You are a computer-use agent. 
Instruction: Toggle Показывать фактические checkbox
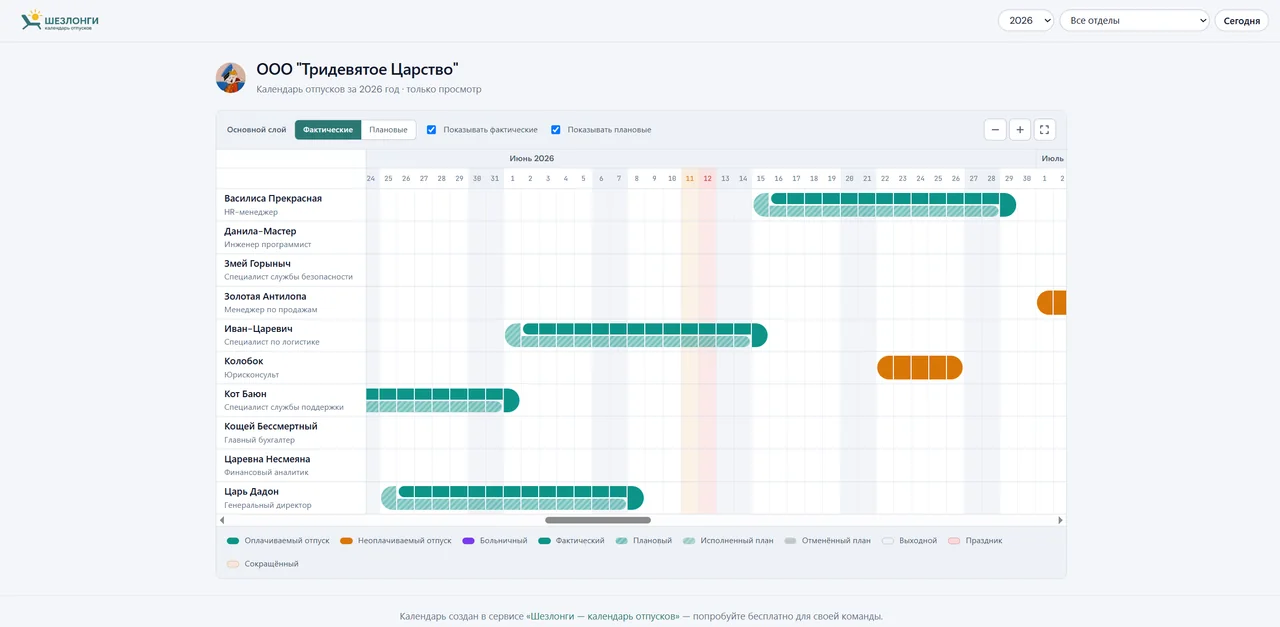[431, 130]
